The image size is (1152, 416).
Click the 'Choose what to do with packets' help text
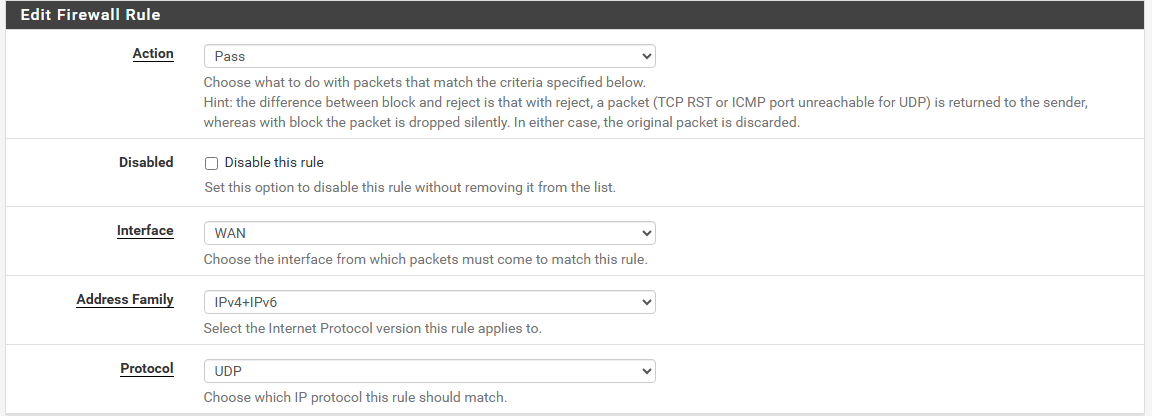click(x=425, y=82)
